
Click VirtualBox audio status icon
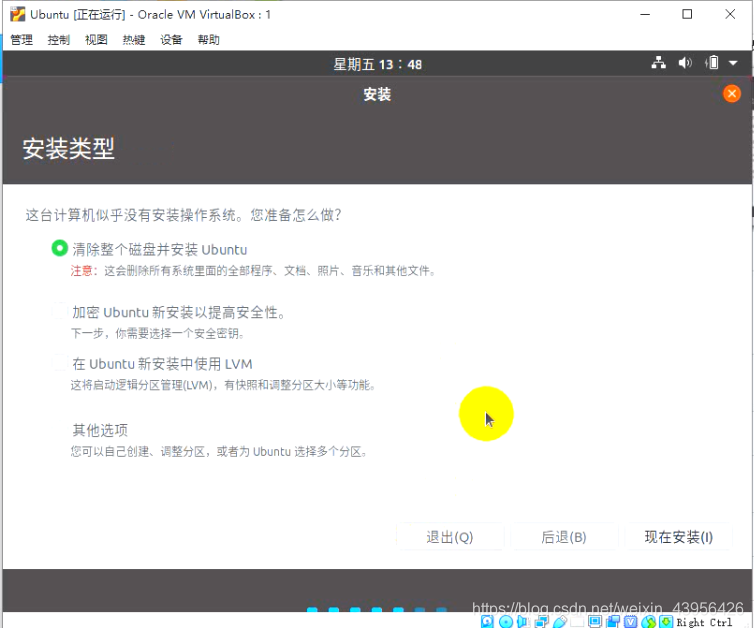522,622
